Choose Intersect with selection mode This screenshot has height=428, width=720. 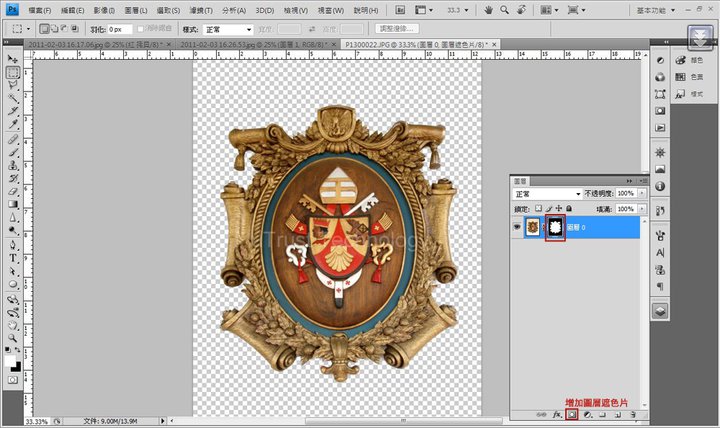(74, 29)
